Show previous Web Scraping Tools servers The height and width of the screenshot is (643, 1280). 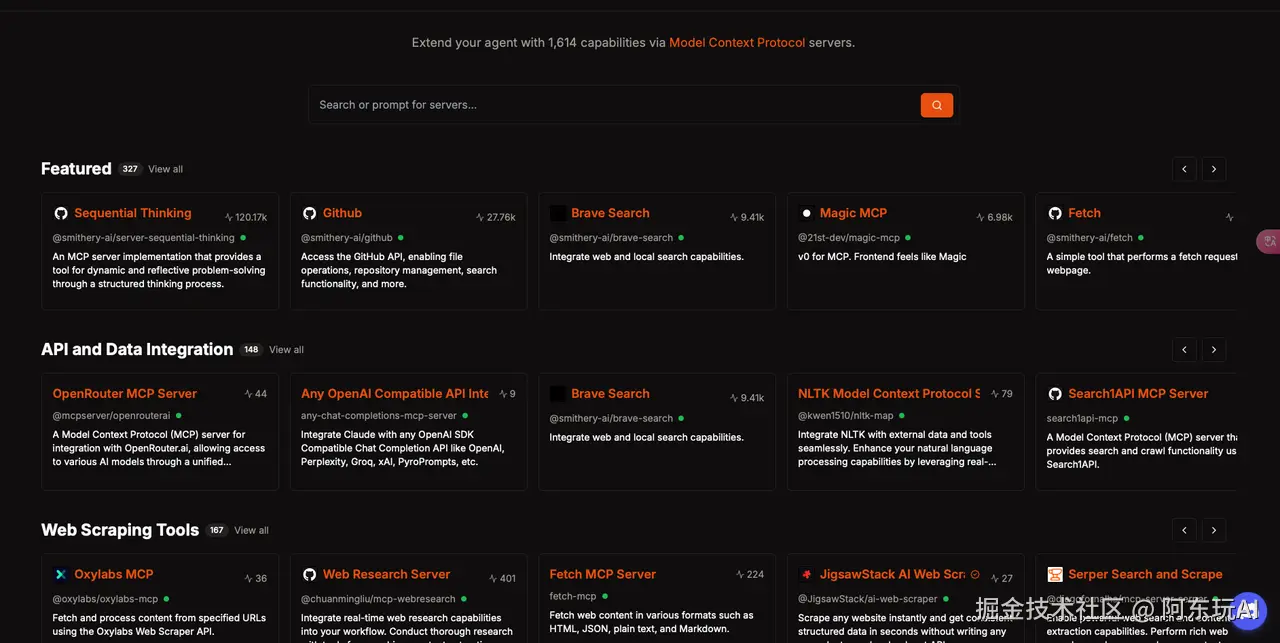click(1184, 530)
